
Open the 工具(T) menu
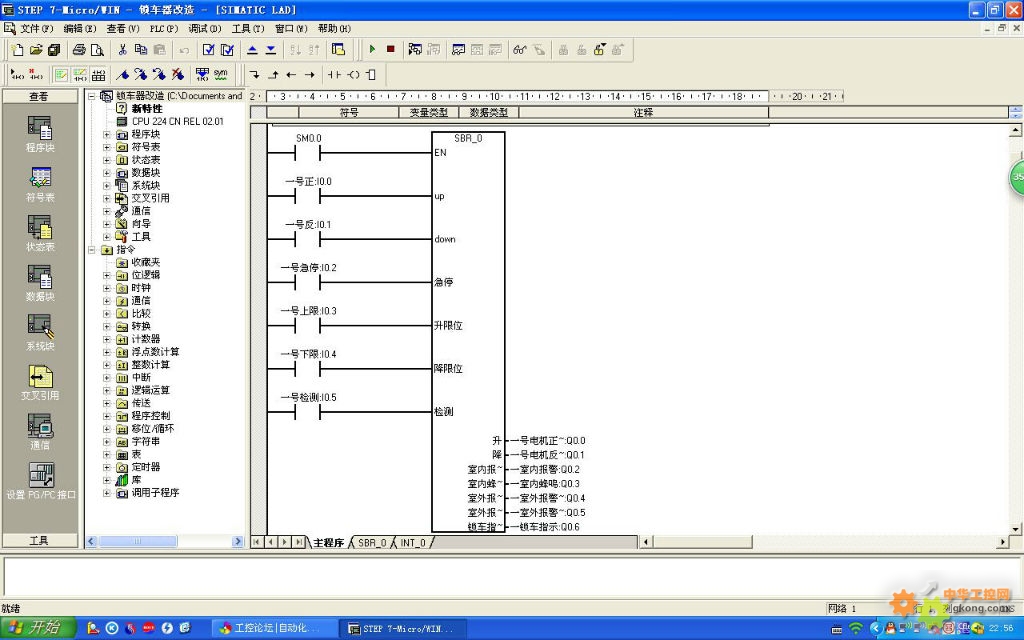tap(248, 29)
